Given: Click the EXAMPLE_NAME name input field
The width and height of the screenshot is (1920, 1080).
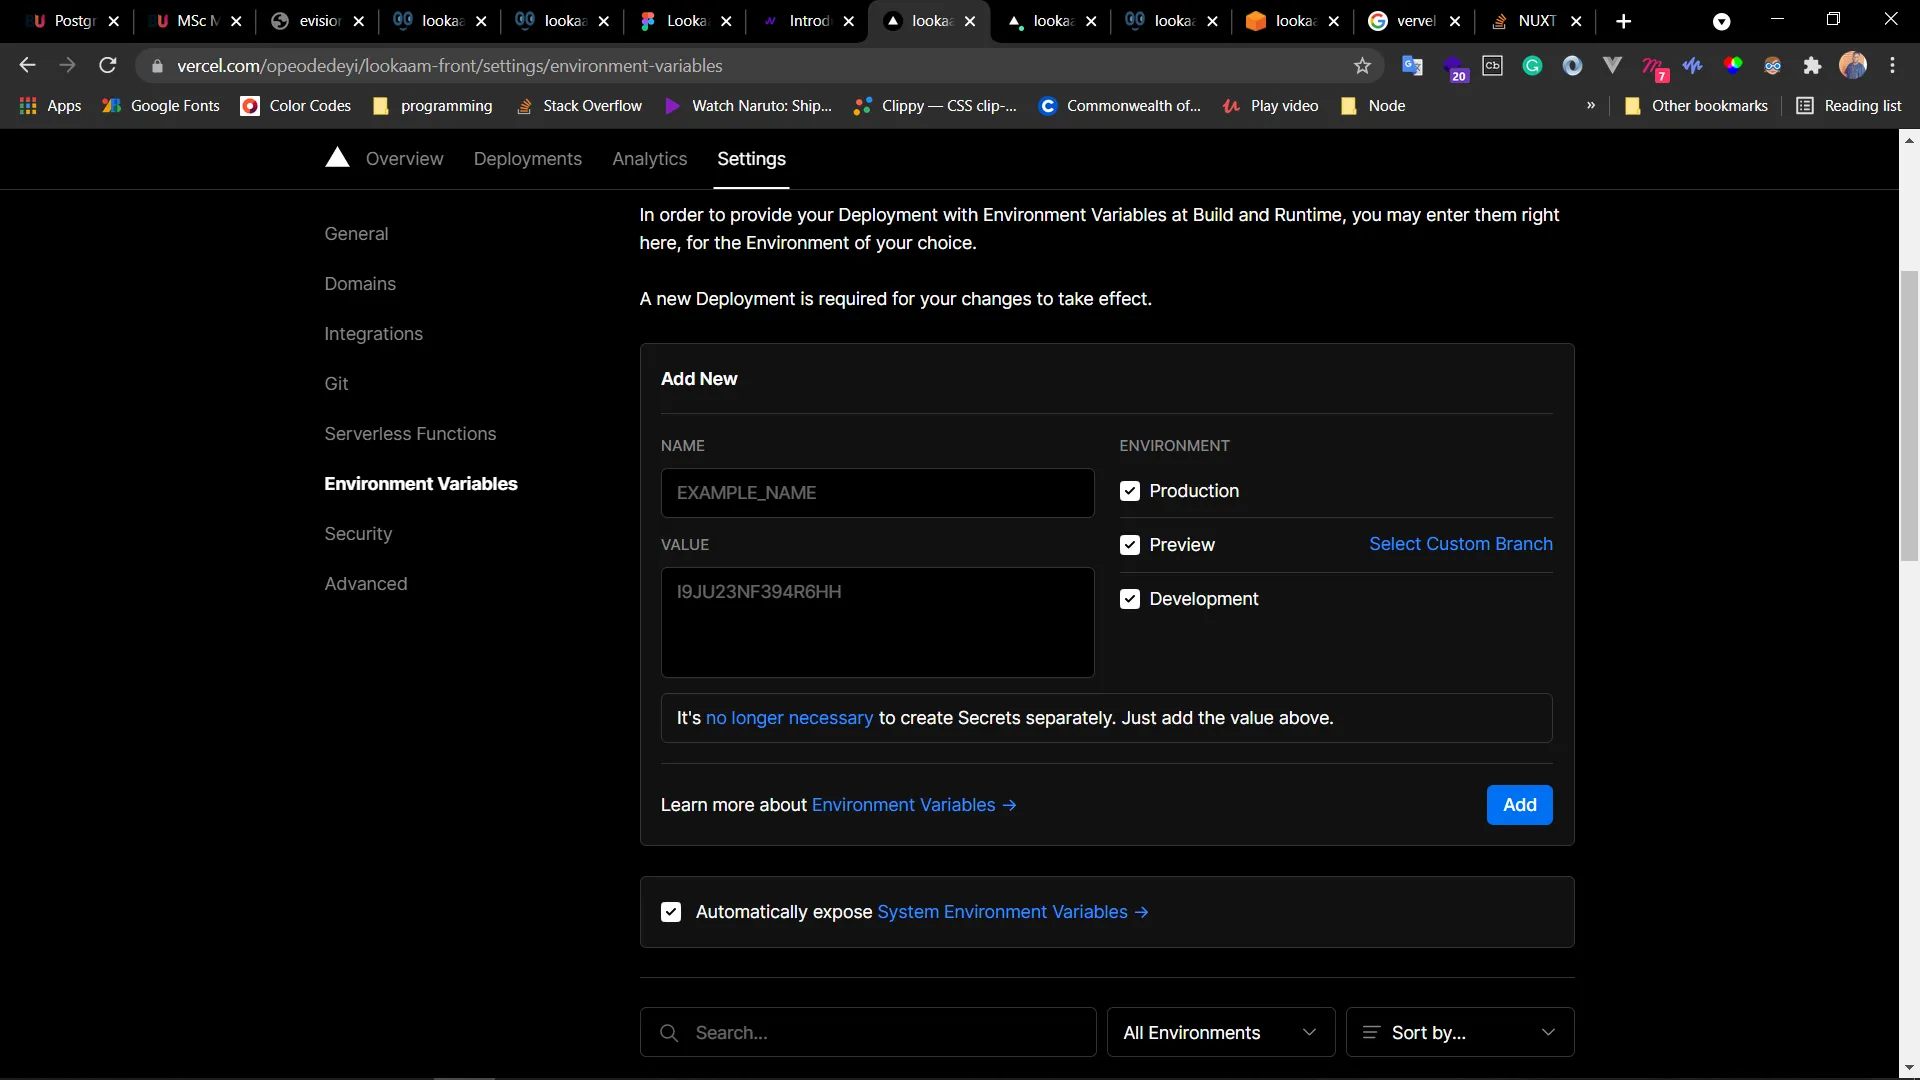Looking at the screenshot, I should 877,493.
